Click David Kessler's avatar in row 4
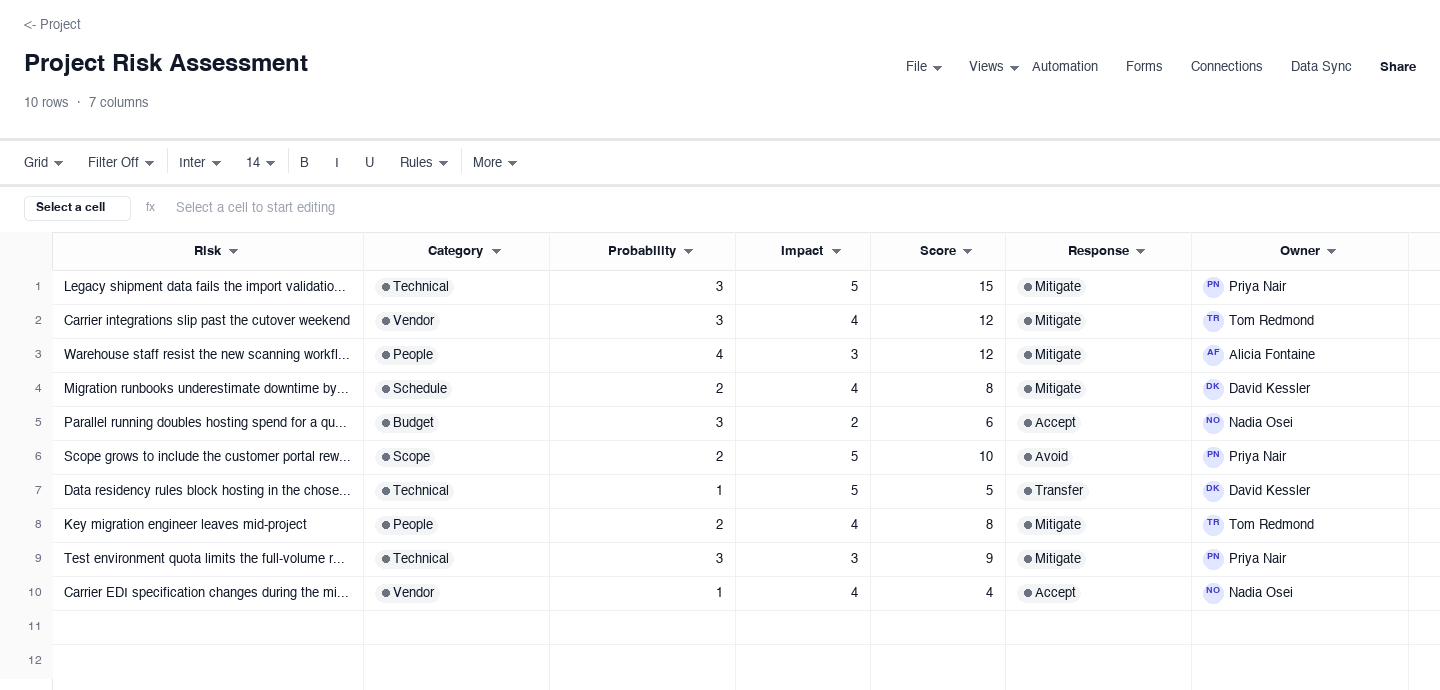The image size is (1440, 690). click(x=1213, y=389)
